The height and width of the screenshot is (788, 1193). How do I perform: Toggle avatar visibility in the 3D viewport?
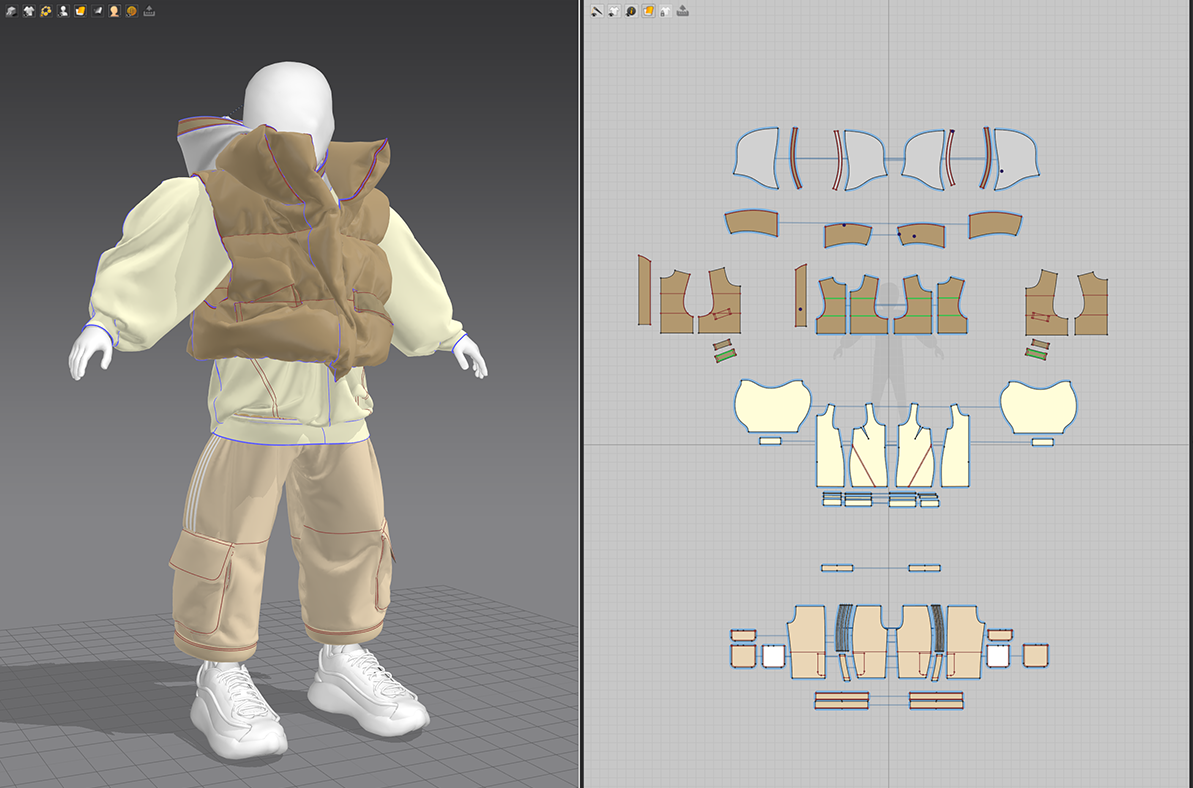[63, 11]
